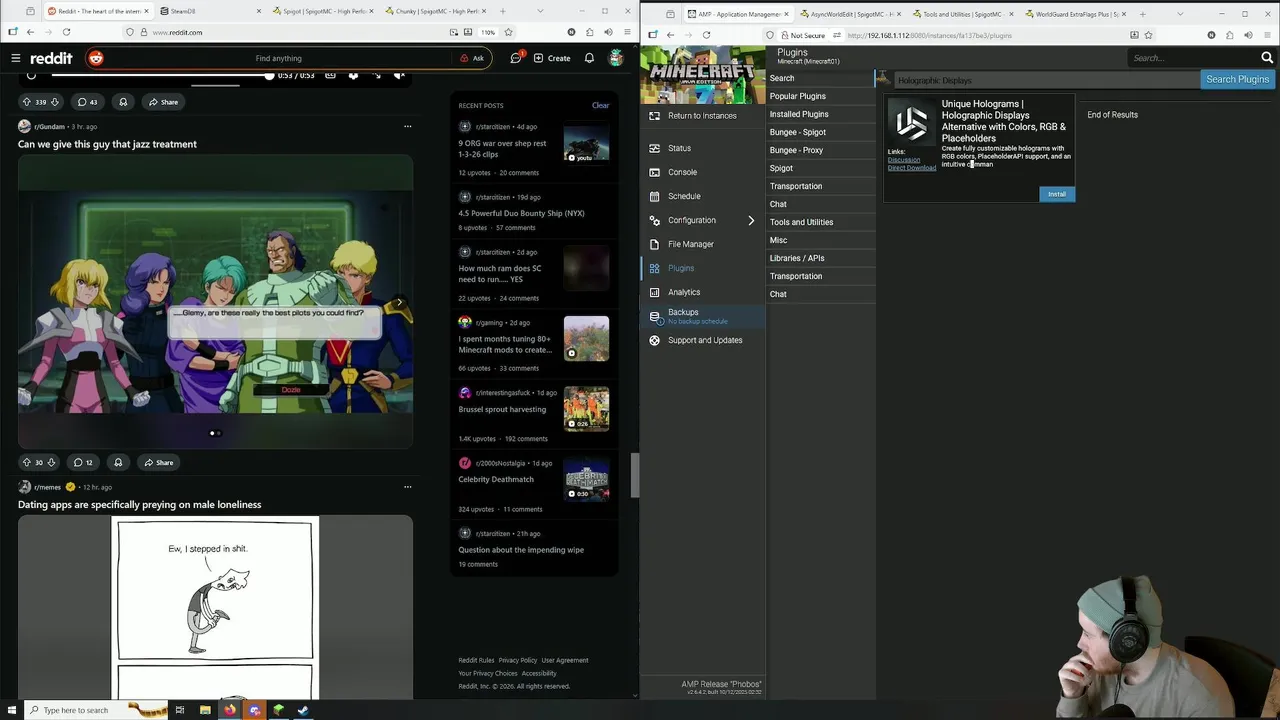The image size is (1280, 720).
Task: Clear the Recent Posts list
Action: click(x=600, y=105)
